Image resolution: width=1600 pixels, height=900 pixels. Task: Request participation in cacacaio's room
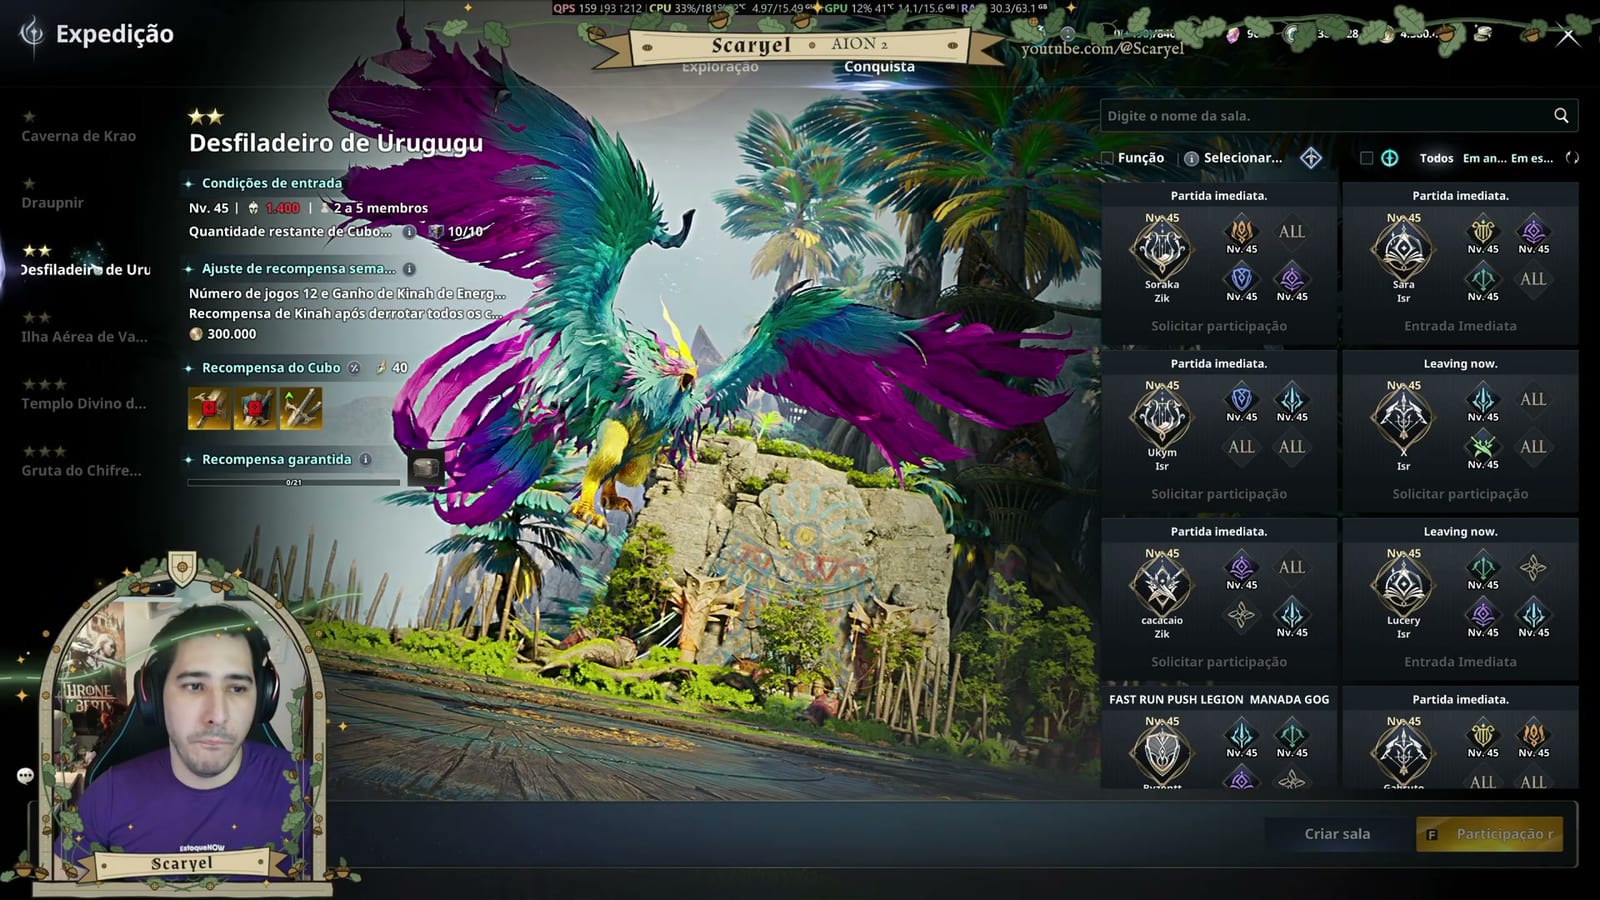click(x=1219, y=662)
